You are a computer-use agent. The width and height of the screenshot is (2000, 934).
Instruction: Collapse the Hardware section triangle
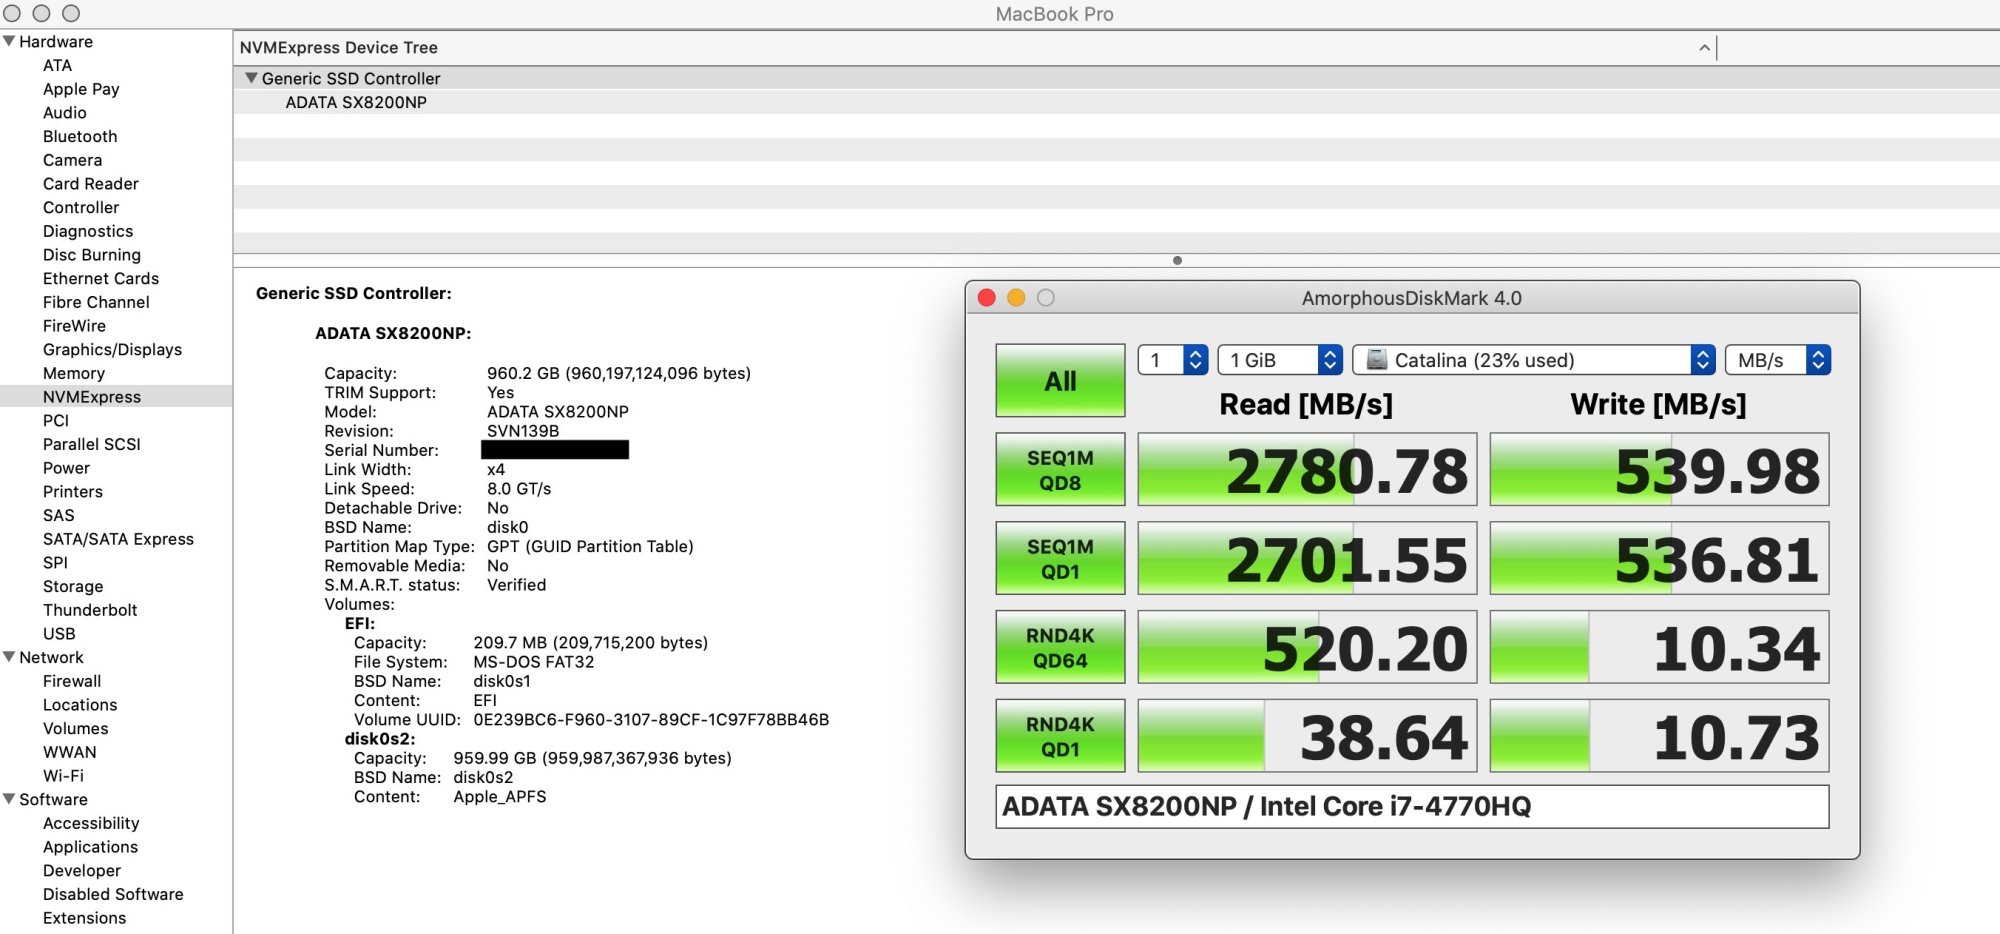click(x=9, y=41)
